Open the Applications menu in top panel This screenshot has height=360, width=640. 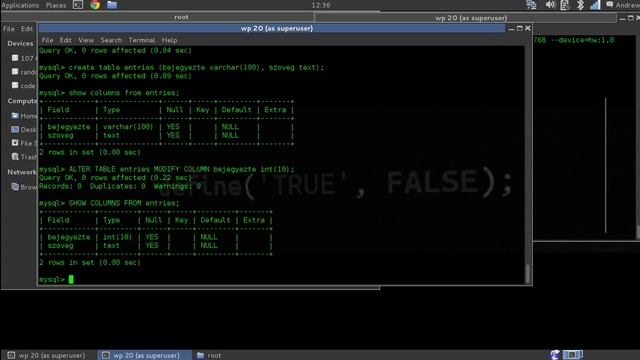pyautogui.click(x=20, y=5)
